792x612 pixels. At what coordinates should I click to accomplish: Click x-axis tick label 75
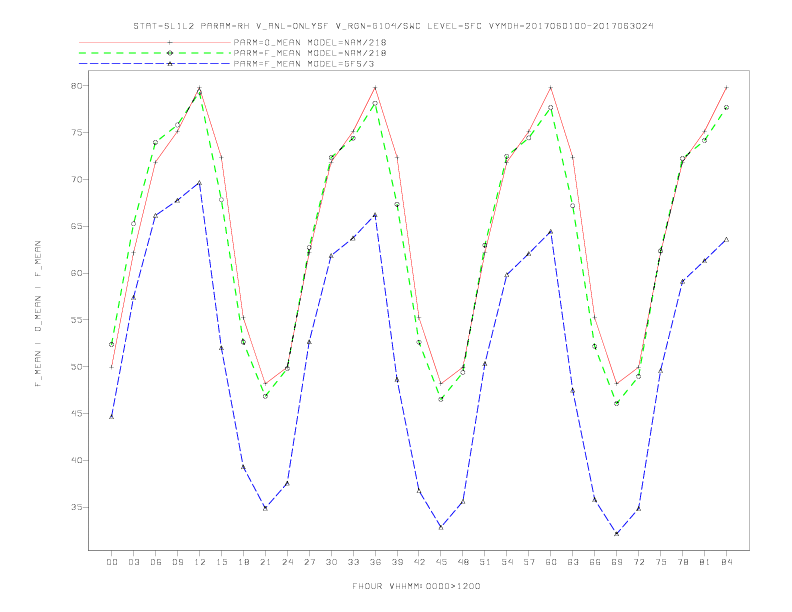(661, 562)
